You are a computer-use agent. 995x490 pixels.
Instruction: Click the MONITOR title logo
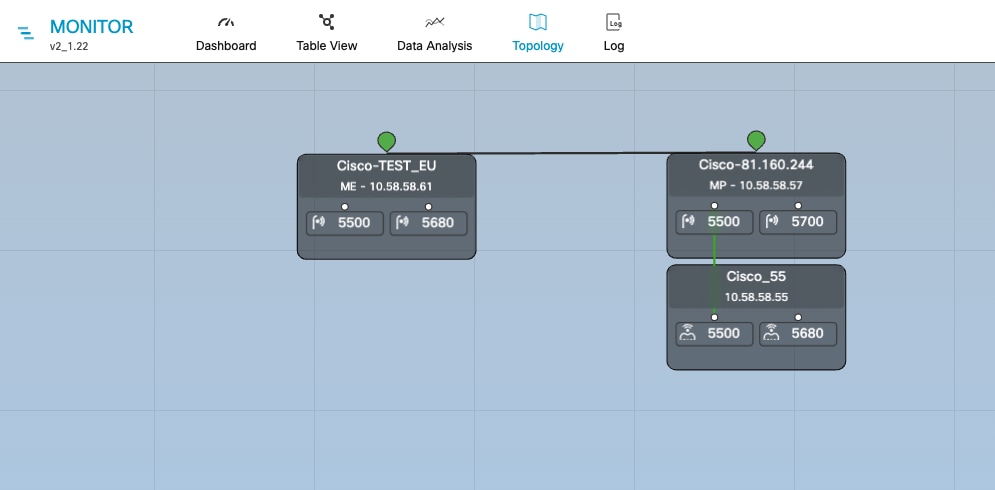point(91,27)
